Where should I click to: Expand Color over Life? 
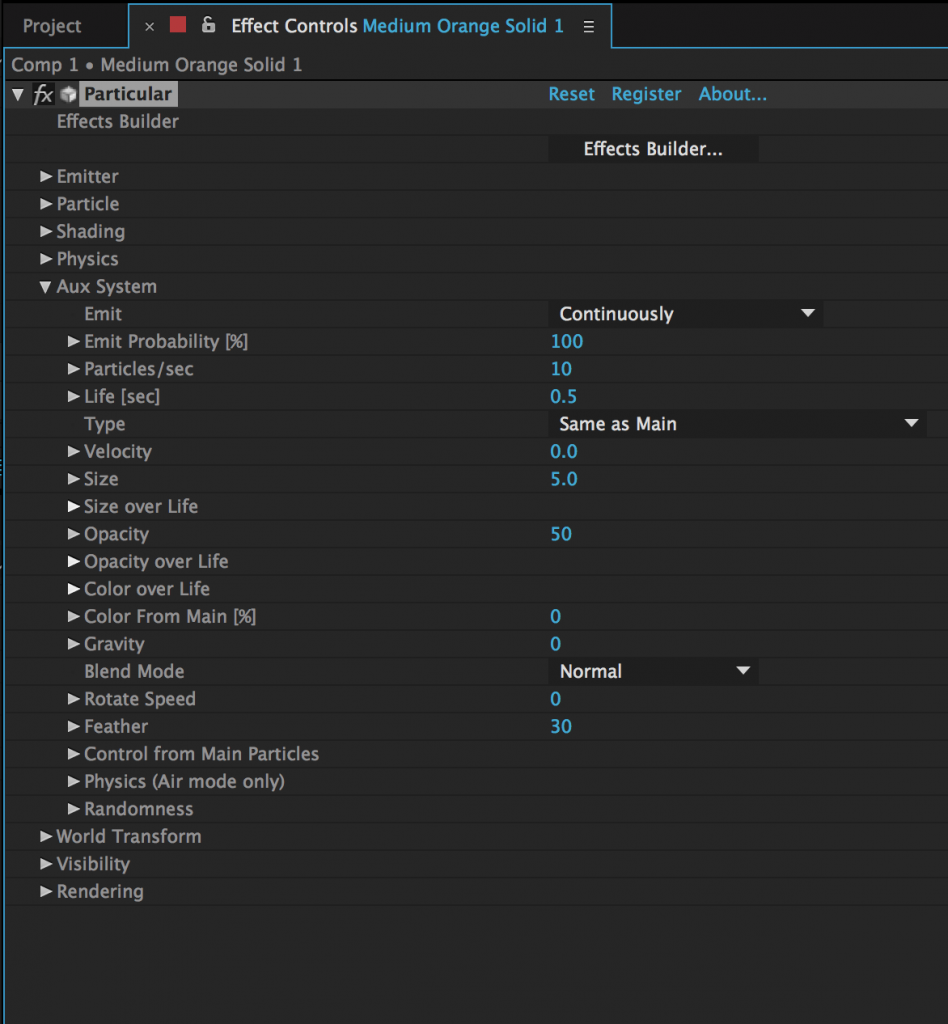73,588
